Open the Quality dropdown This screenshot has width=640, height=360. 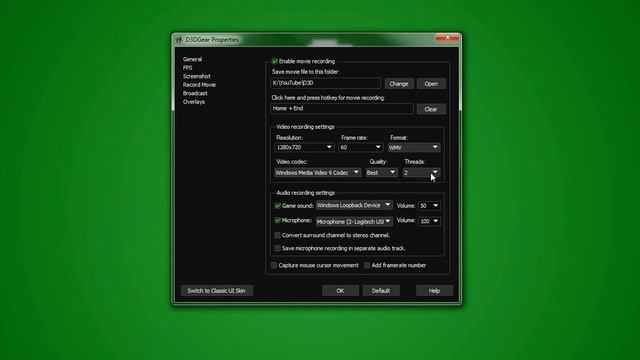tap(381, 173)
